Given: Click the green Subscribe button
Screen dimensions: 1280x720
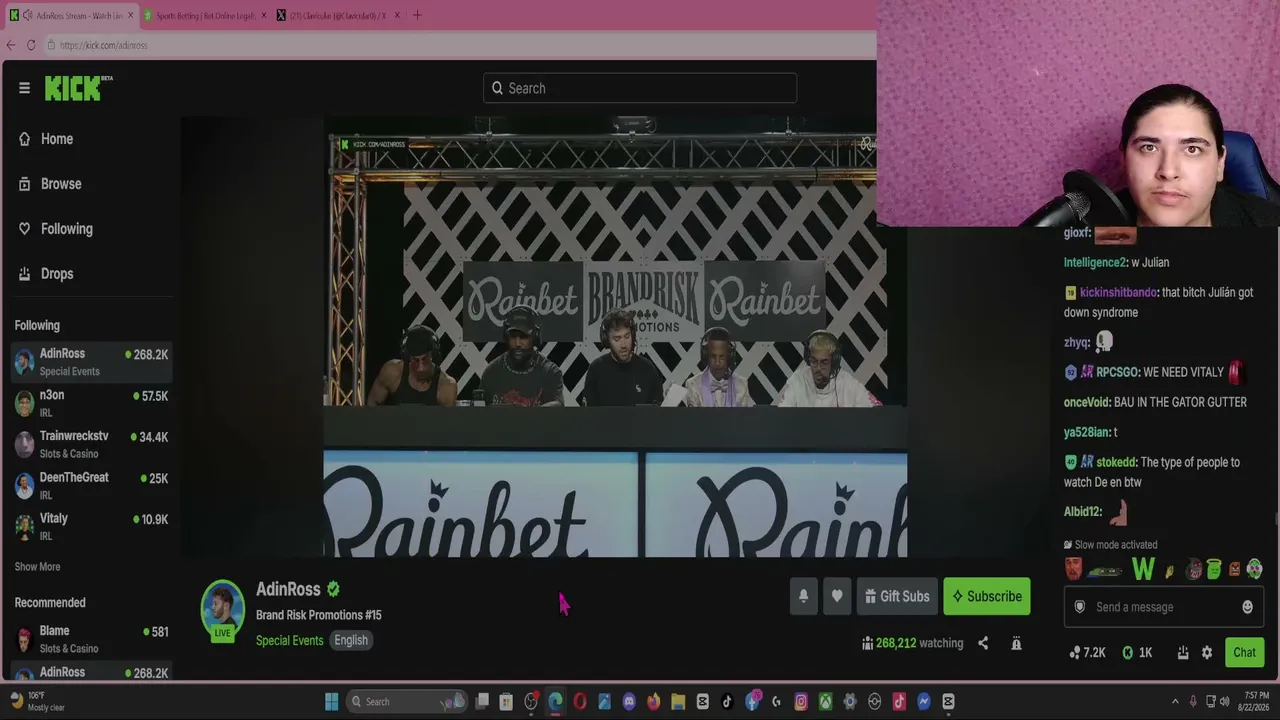Looking at the screenshot, I should click(987, 596).
